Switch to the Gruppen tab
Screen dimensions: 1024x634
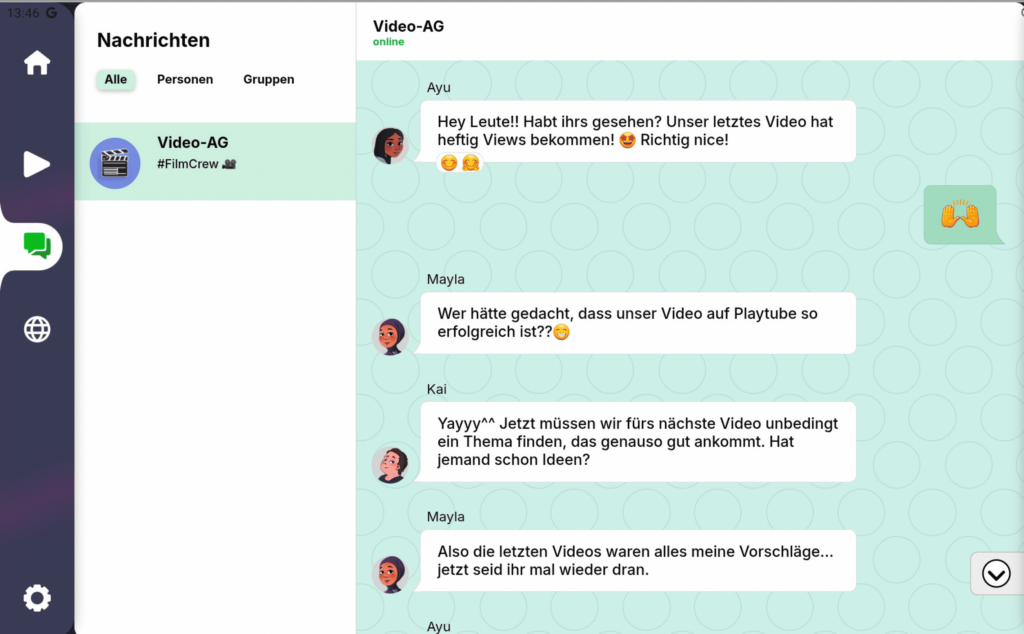[268, 80]
